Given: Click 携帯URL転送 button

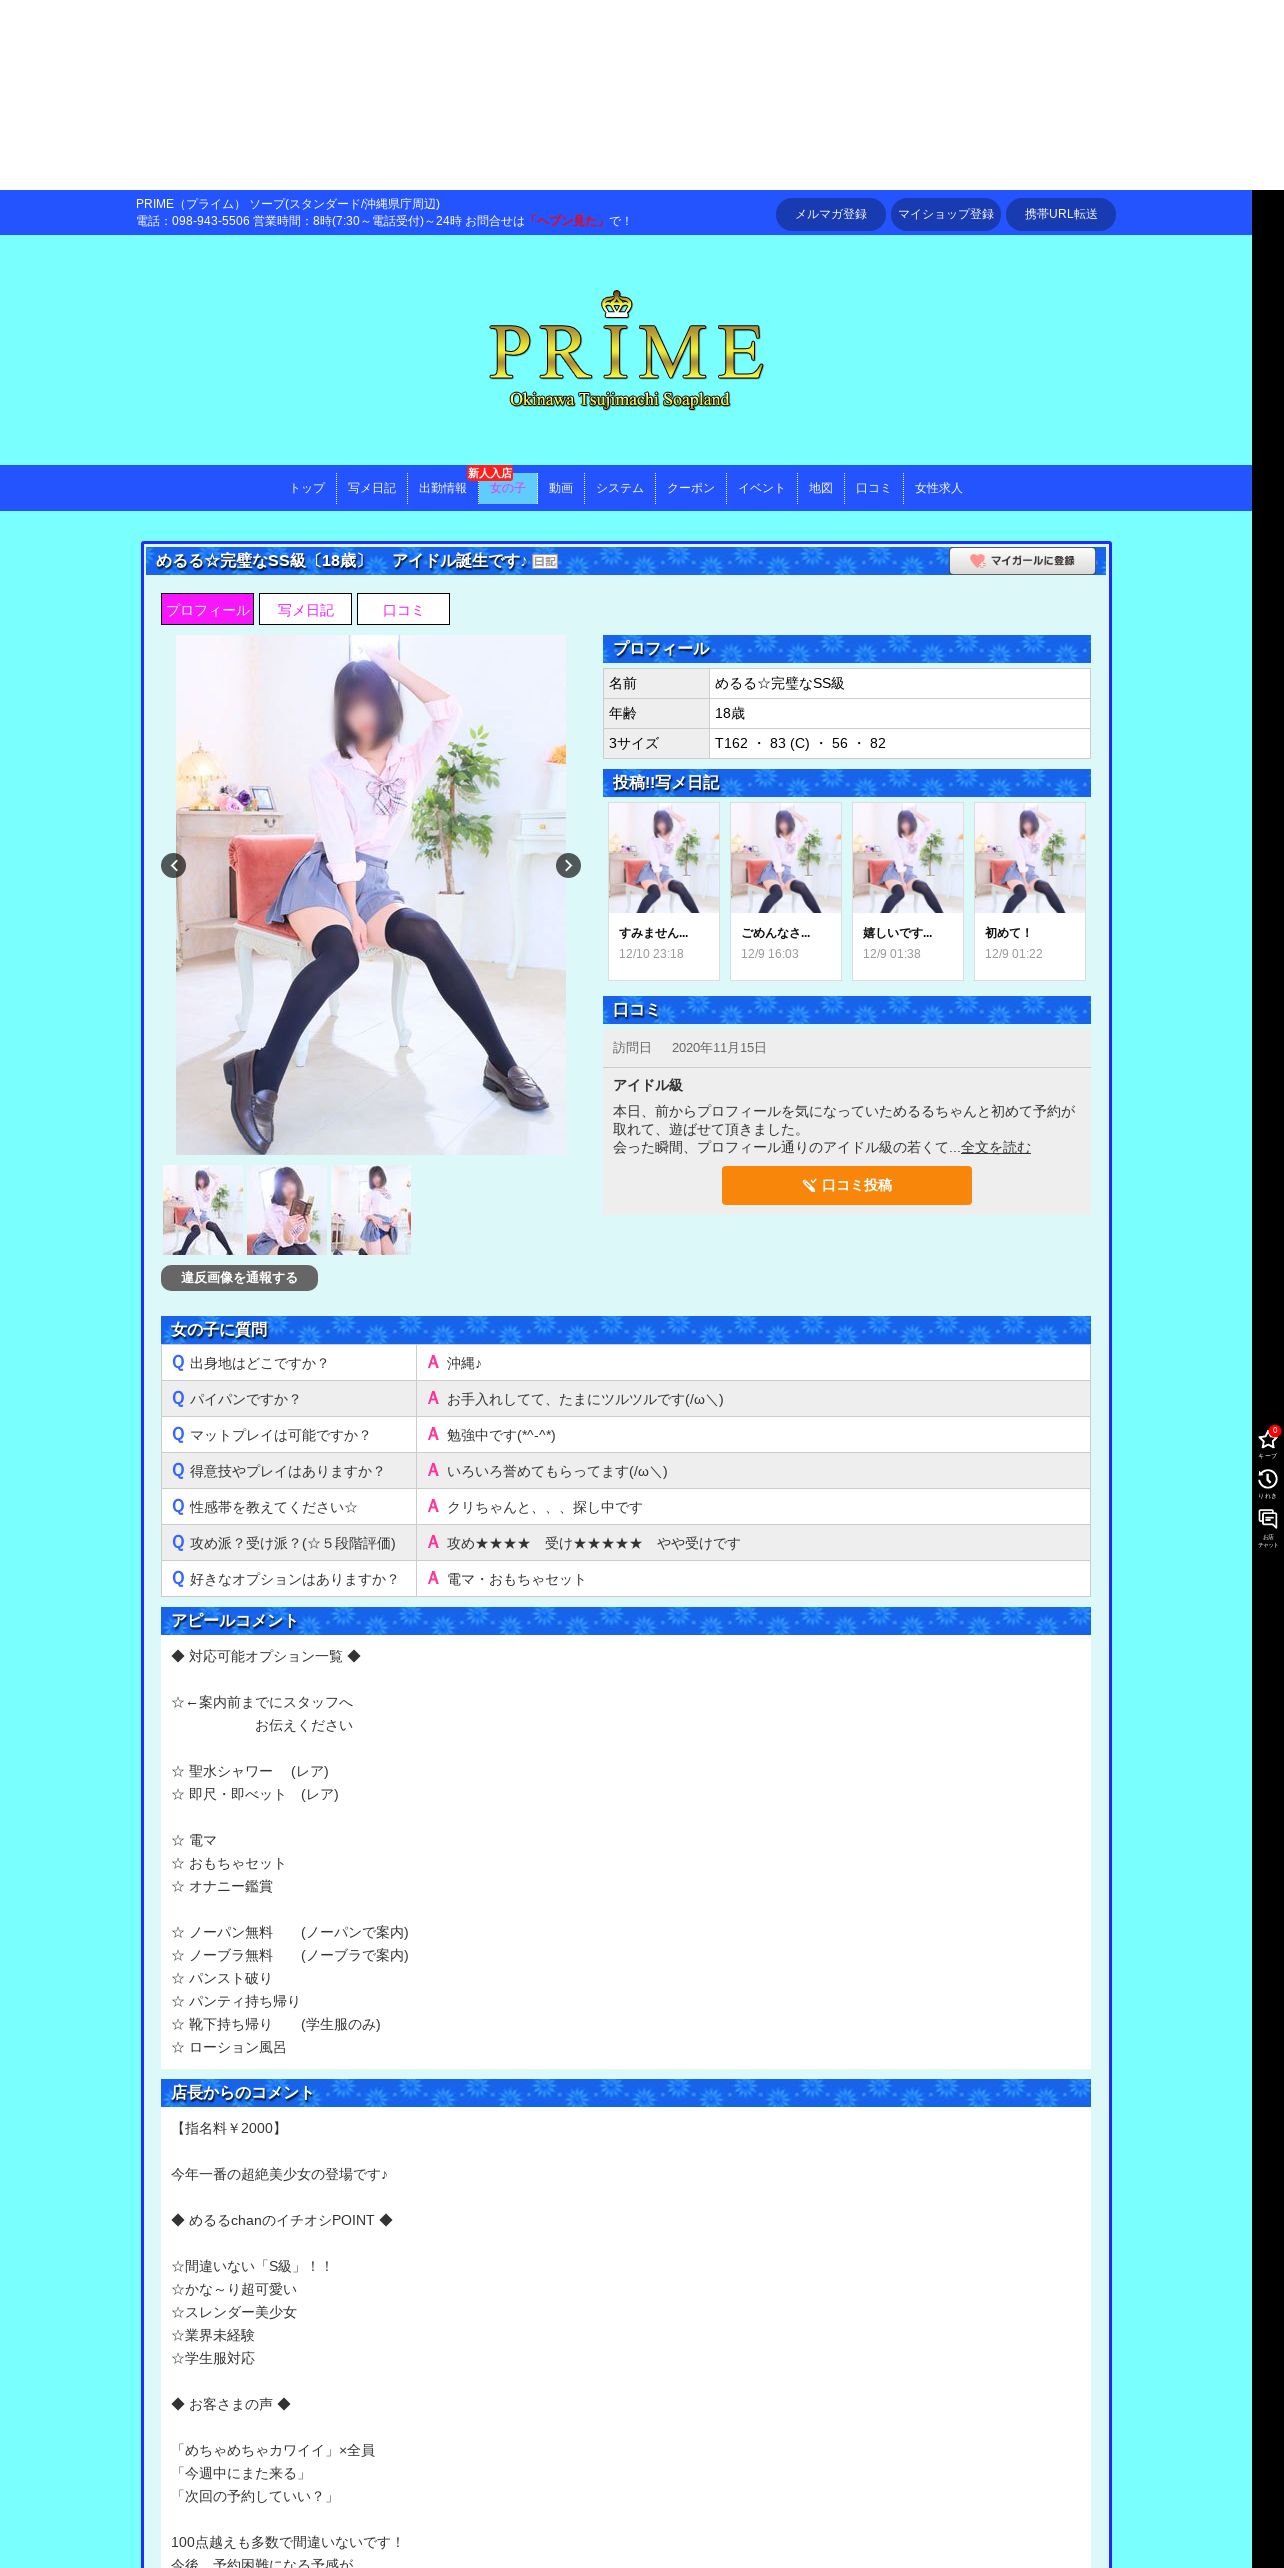Looking at the screenshot, I should coord(1061,214).
